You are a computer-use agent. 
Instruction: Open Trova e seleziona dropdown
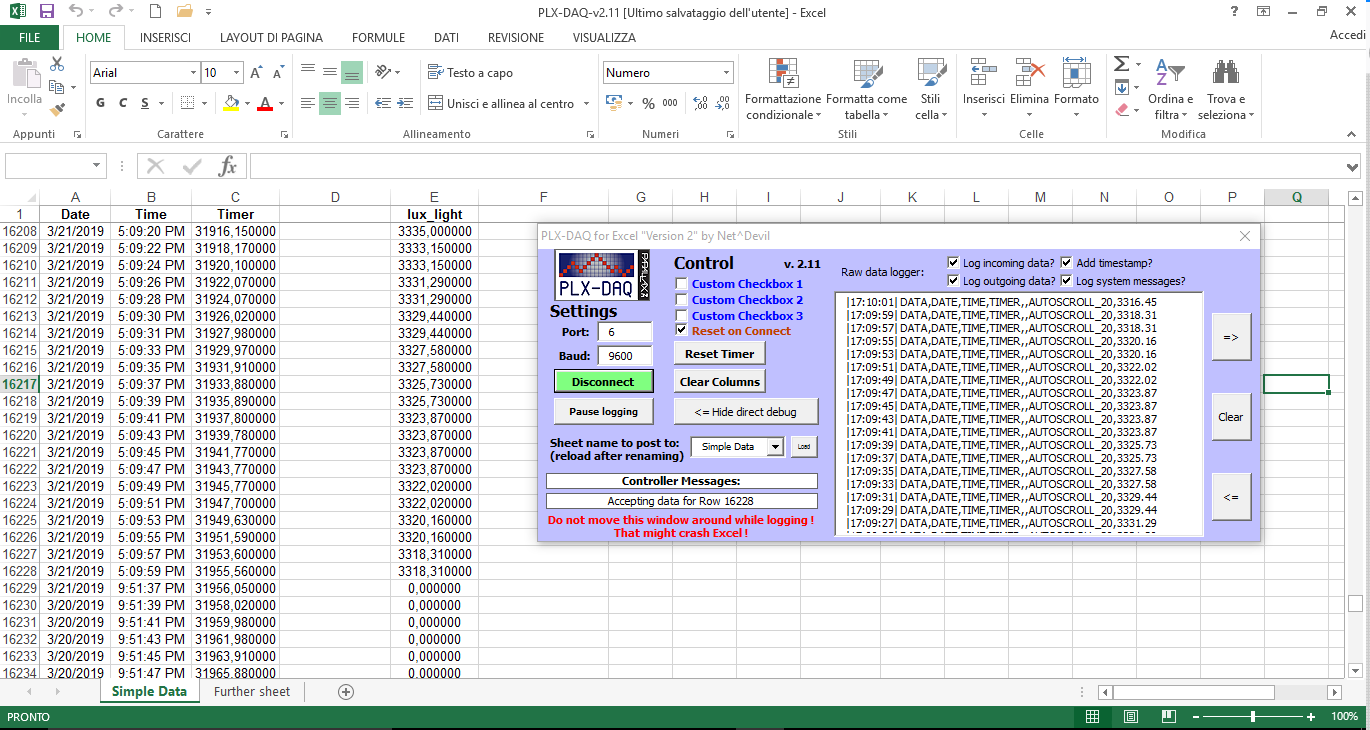[1226, 90]
